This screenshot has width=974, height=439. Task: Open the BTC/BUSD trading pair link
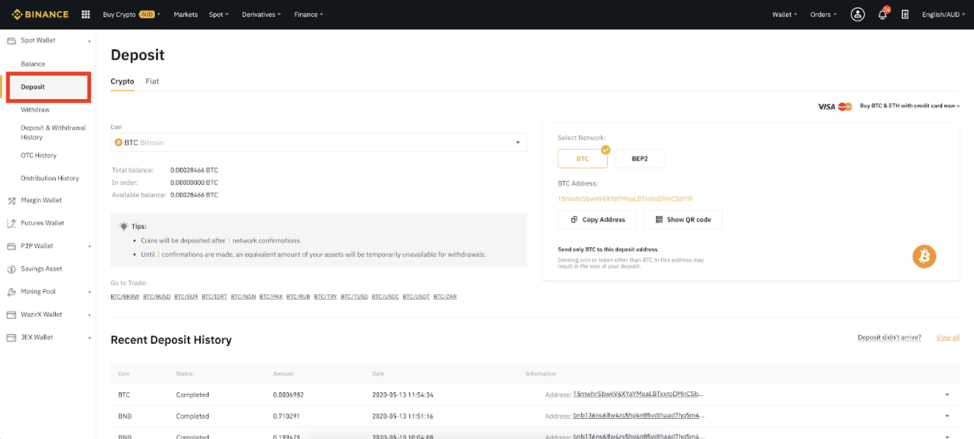[x=157, y=297]
